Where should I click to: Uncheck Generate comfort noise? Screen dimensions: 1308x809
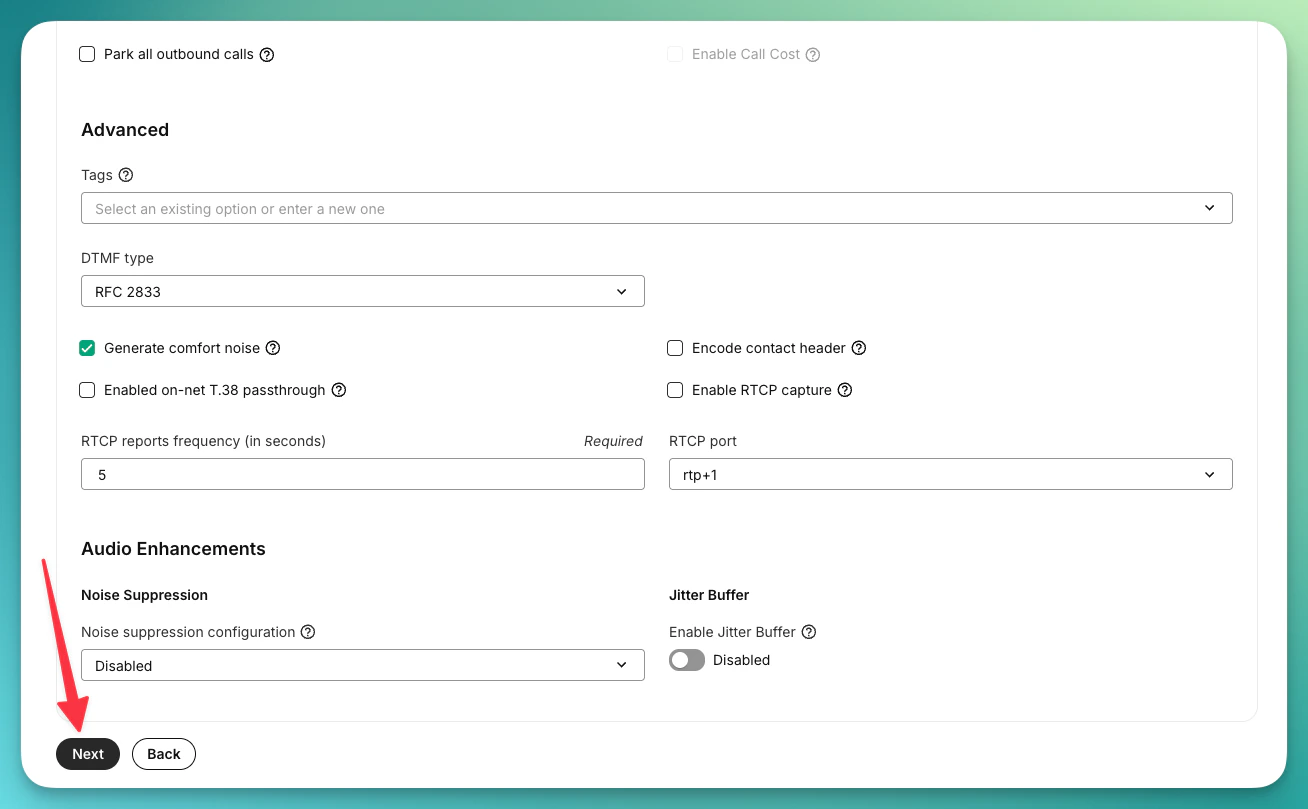click(x=87, y=348)
